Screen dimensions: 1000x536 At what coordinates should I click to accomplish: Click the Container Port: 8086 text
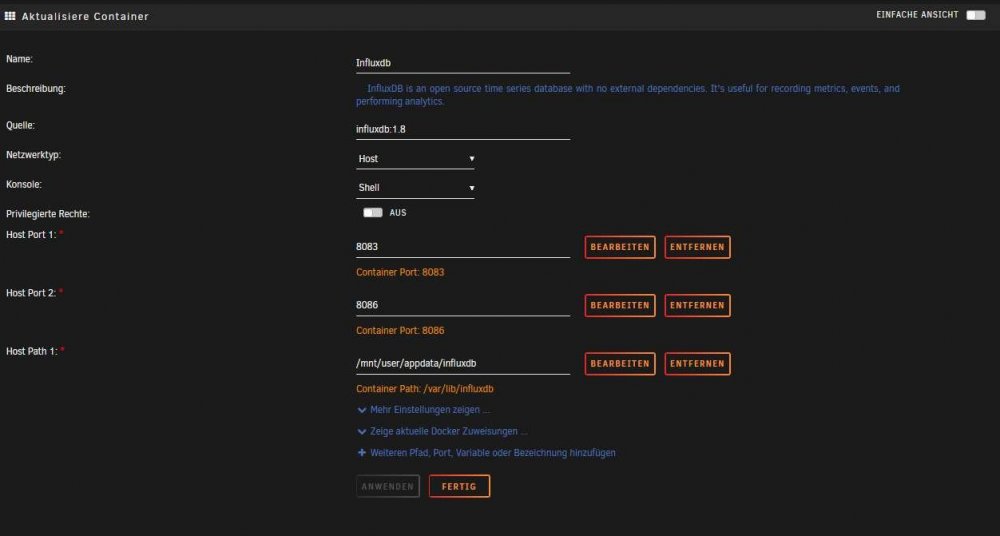[400, 331]
